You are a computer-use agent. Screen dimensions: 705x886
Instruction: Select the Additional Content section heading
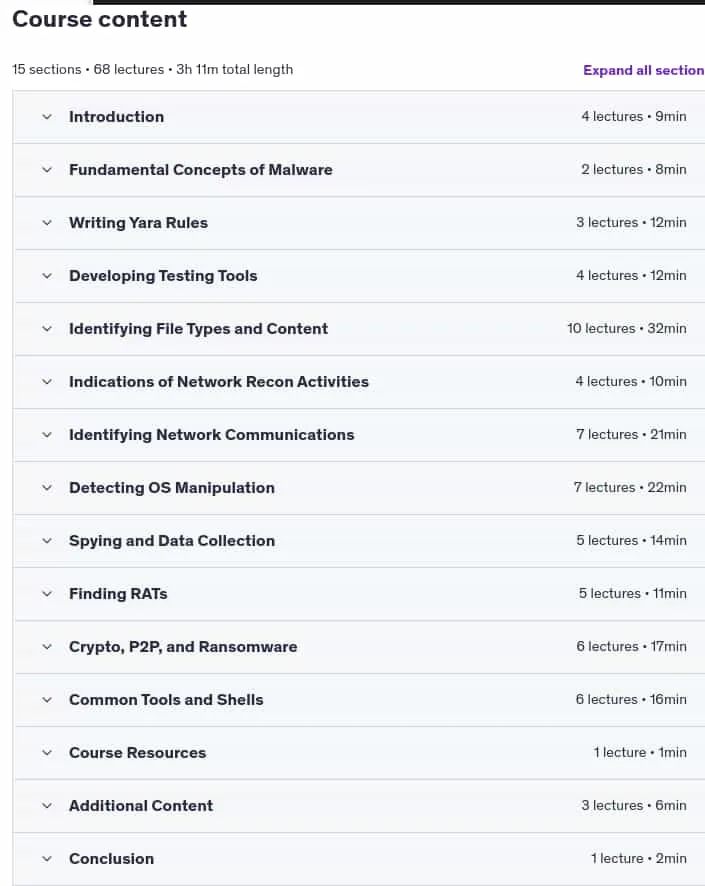click(141, 806)
